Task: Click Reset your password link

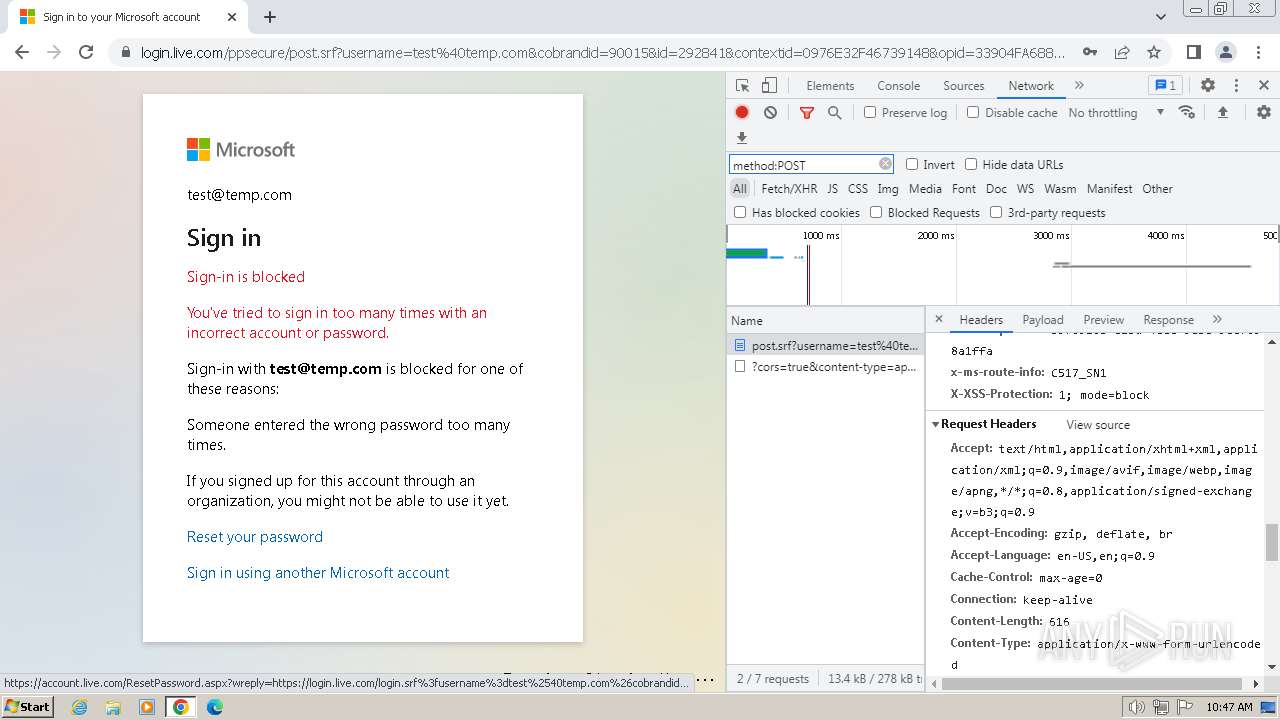Action: pos(255,537)
